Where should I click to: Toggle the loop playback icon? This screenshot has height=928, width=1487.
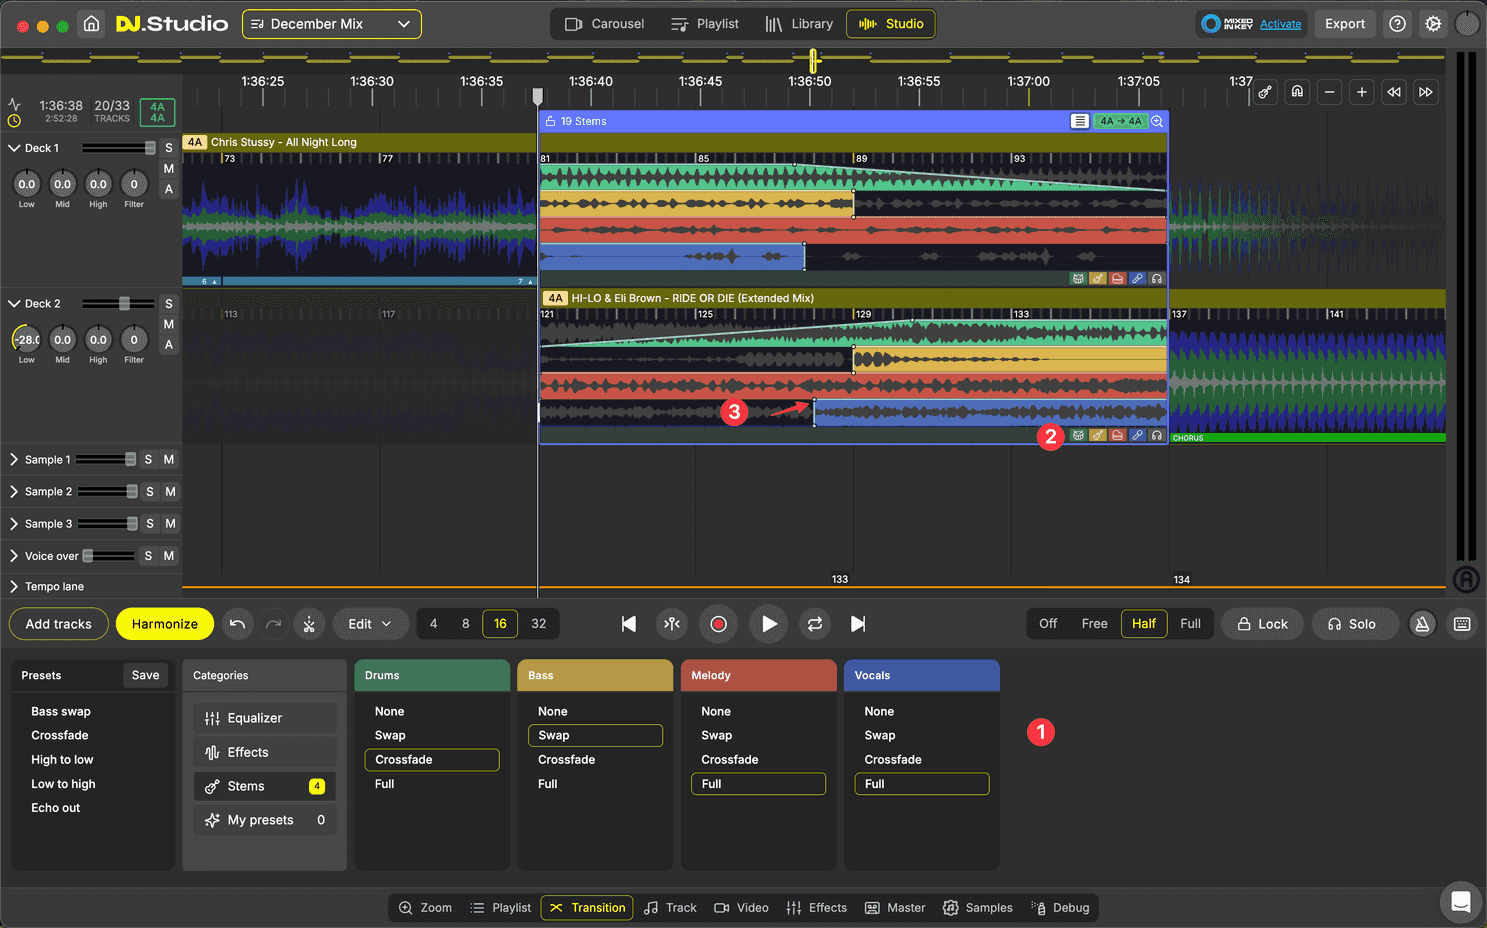point(815,624)
